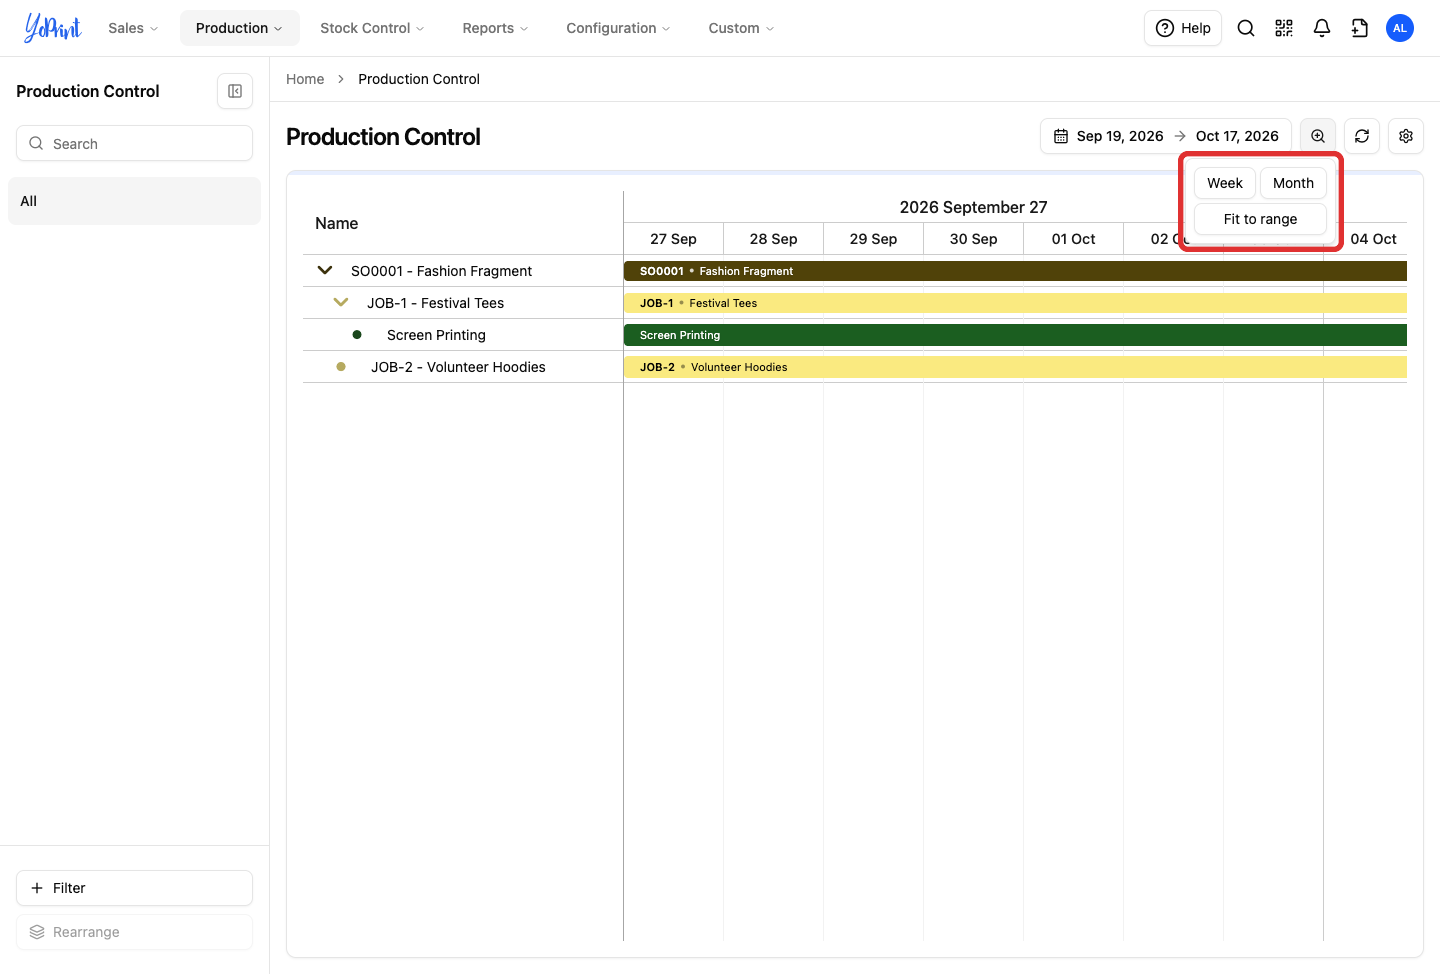This screenshot has height=974, width=1440.
Task: Select the All view in sidebar
Action: click(134, 201)
